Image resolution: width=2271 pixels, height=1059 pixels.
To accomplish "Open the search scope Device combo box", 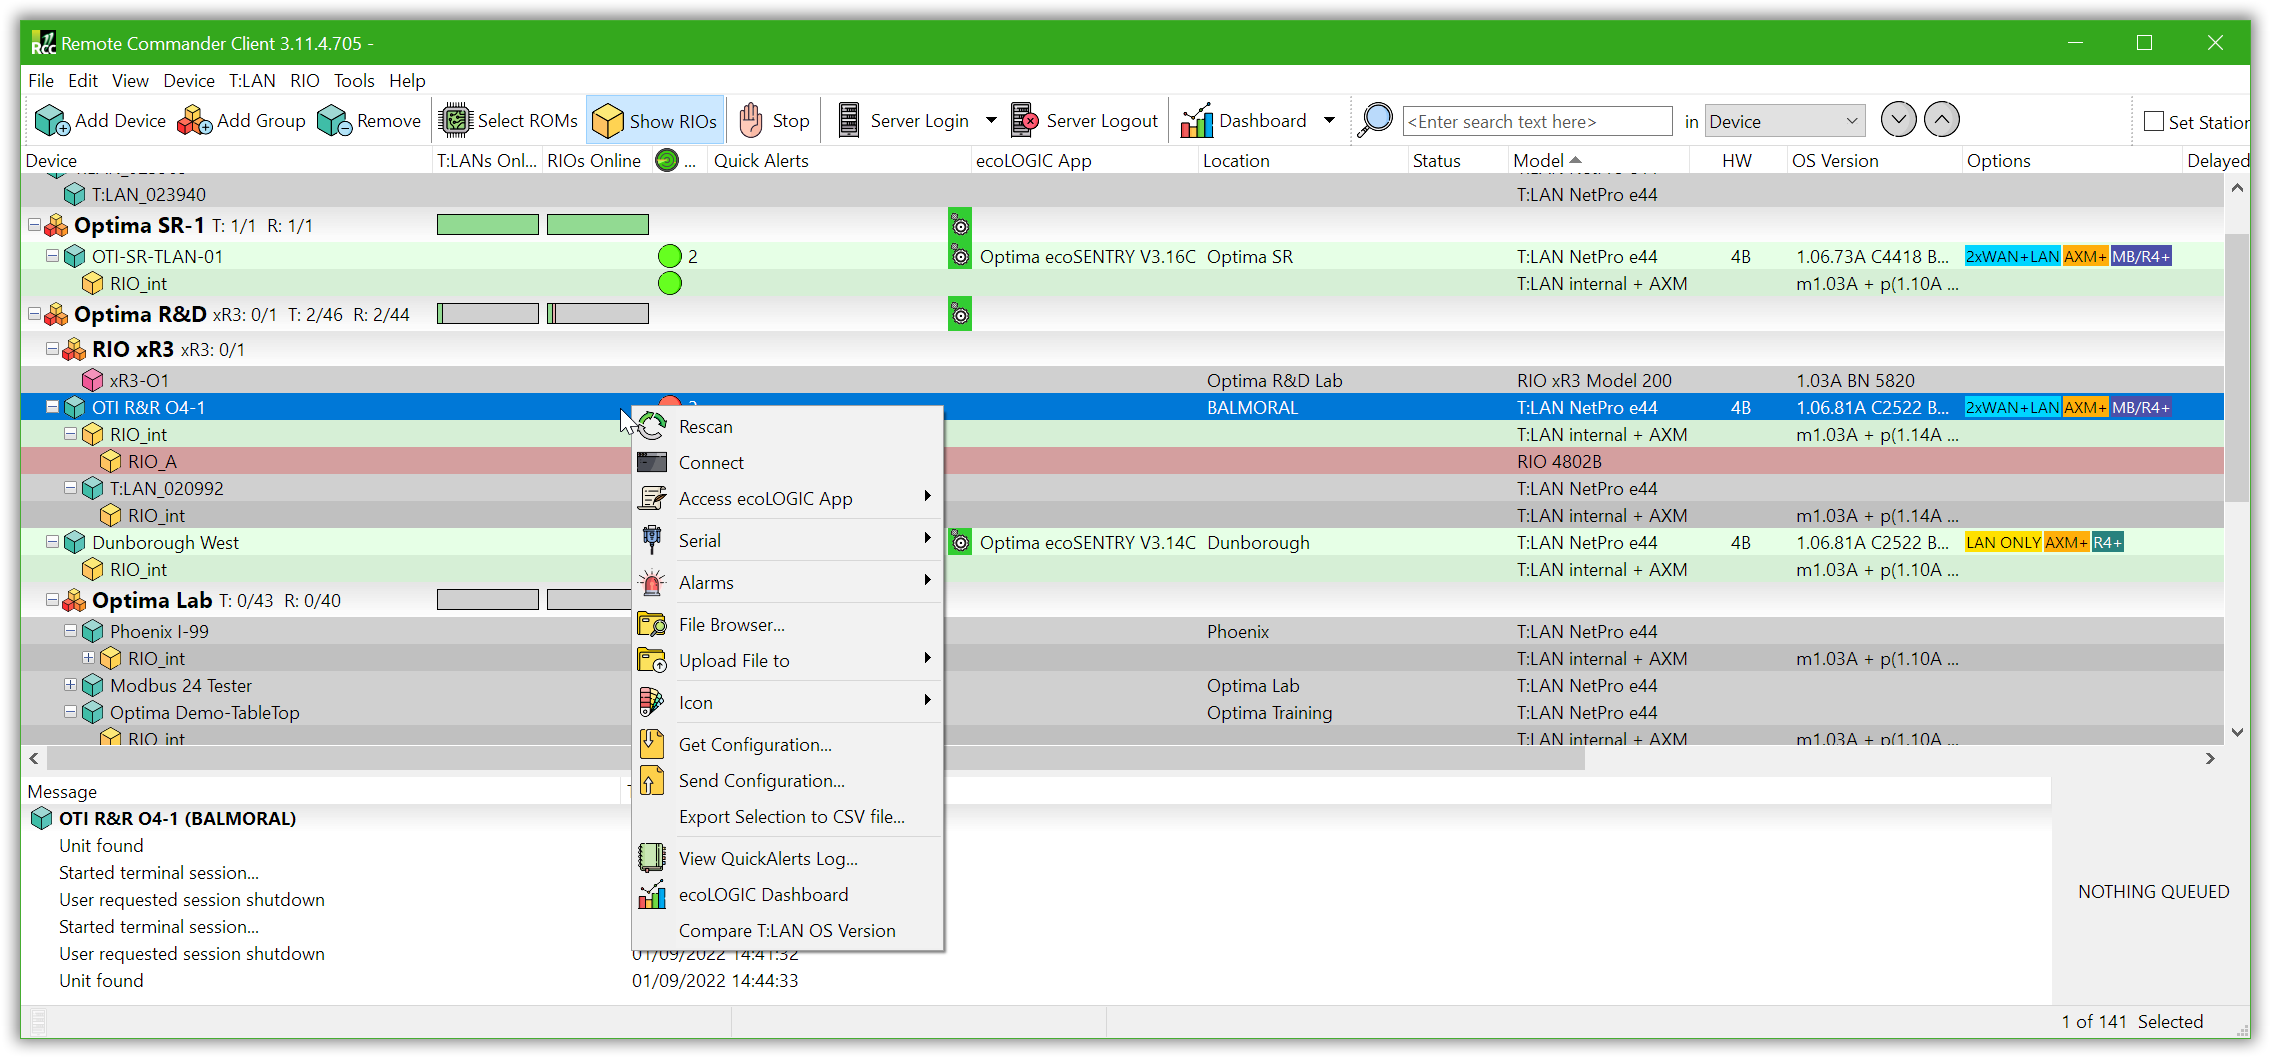I will pyautogui.click(x=1784, y=121).
